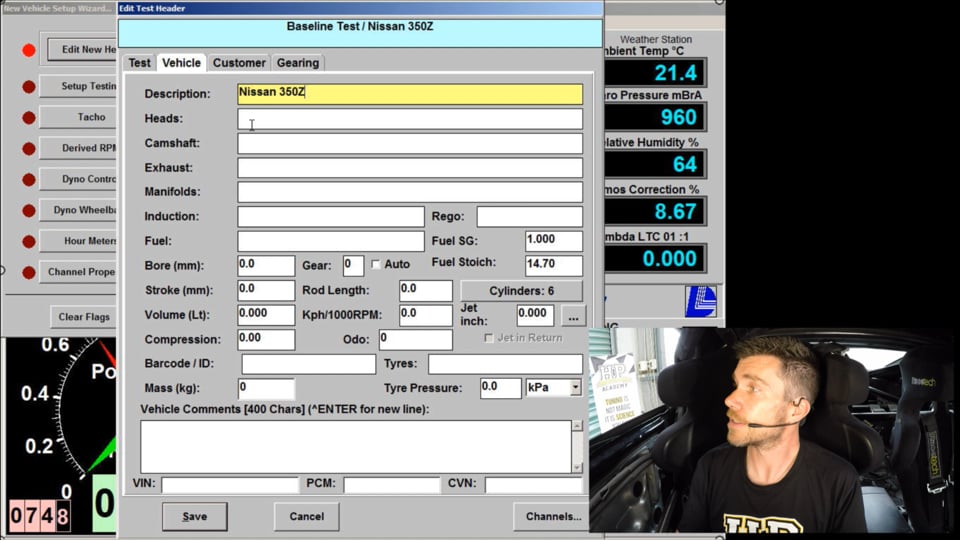960x540 pixels.
Task: Click the comments scrollbar down arrow
Action: [577, 467]
